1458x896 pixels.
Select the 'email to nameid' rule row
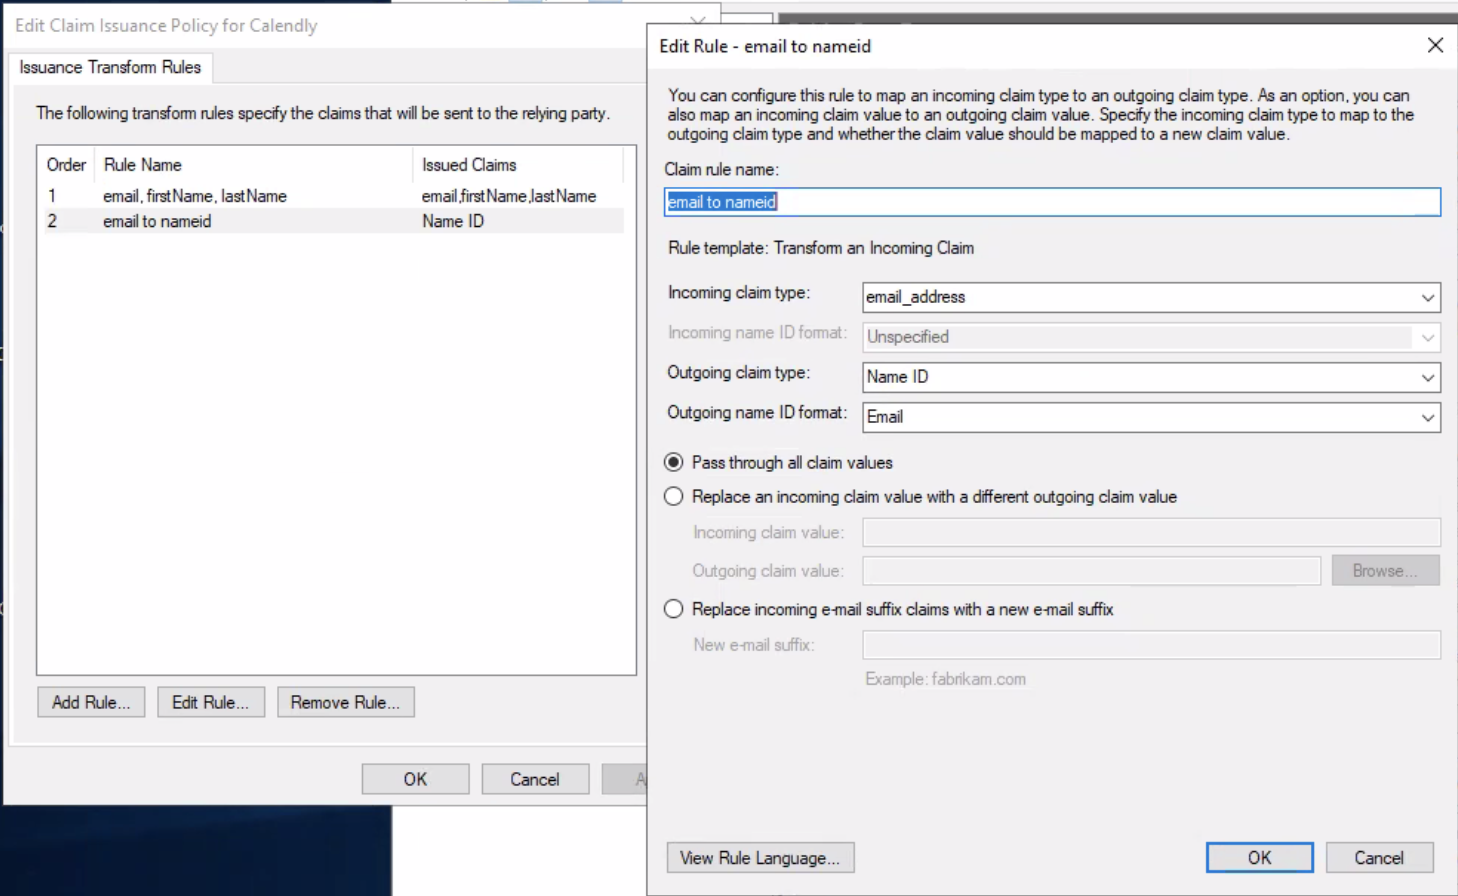coord(157,221)
